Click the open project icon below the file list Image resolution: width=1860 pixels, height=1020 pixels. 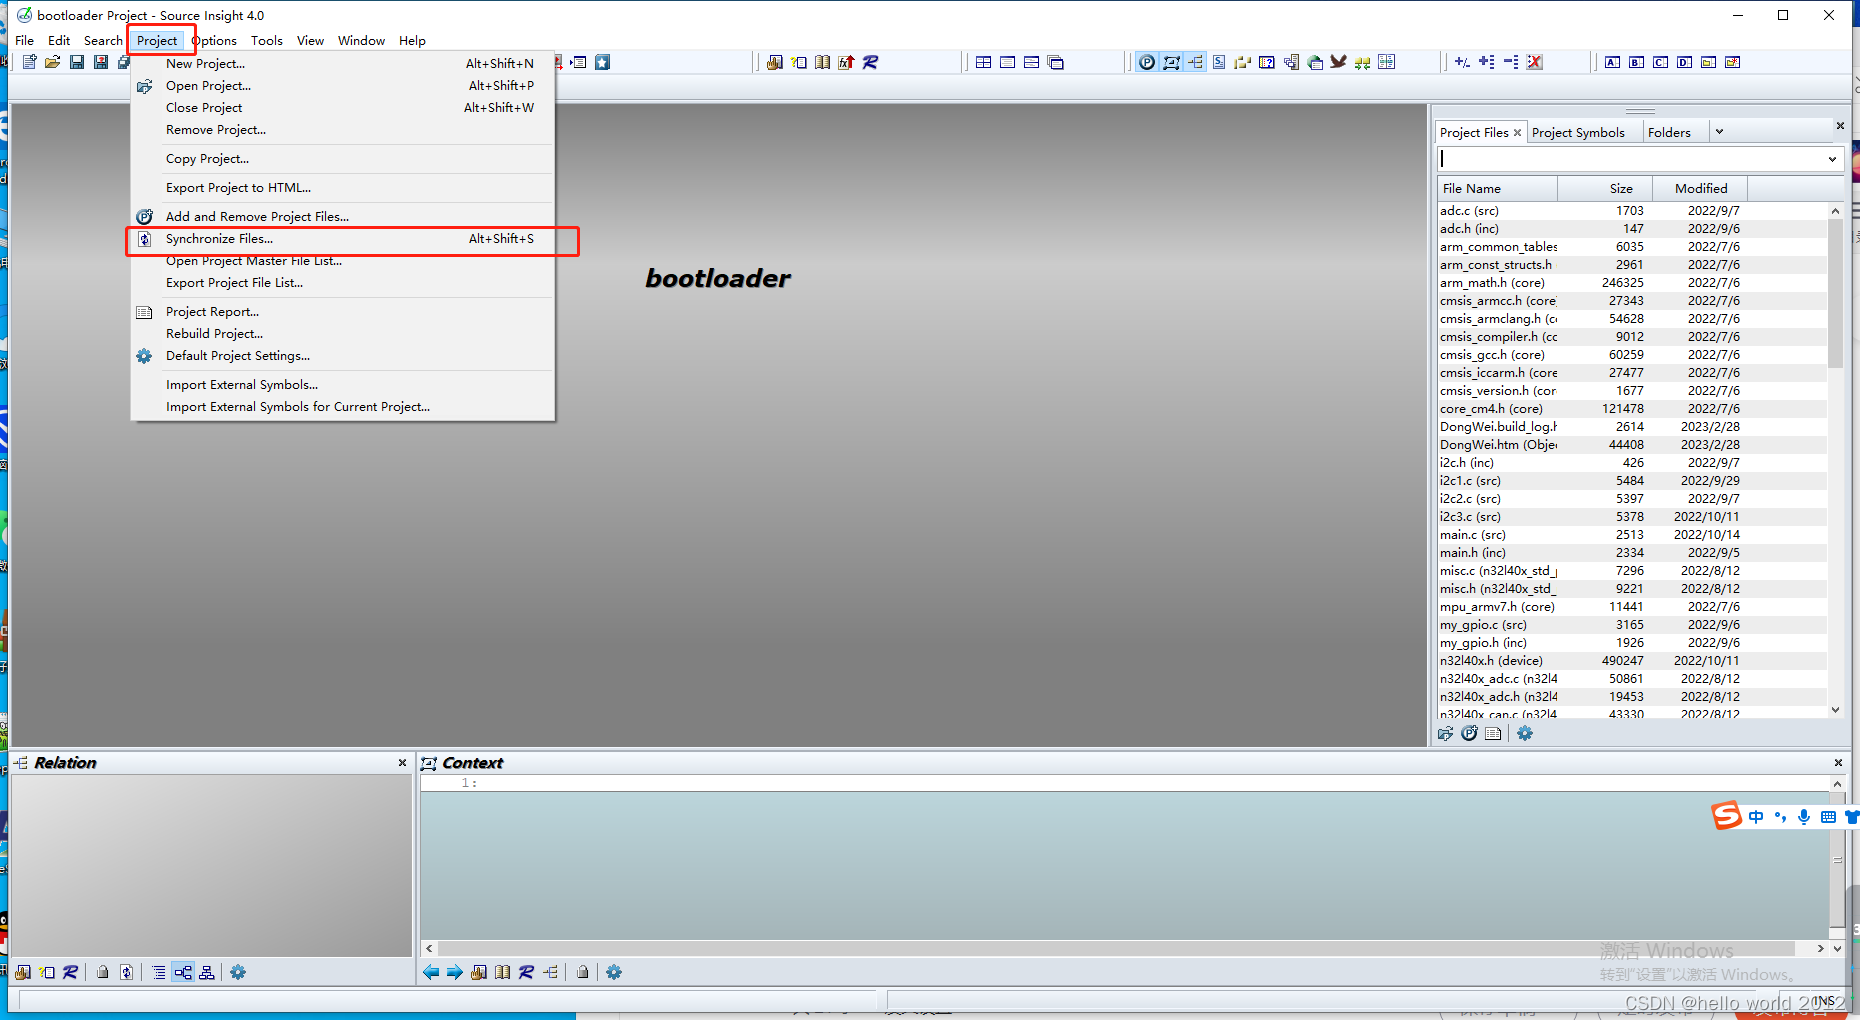[x=1445, y=733]
